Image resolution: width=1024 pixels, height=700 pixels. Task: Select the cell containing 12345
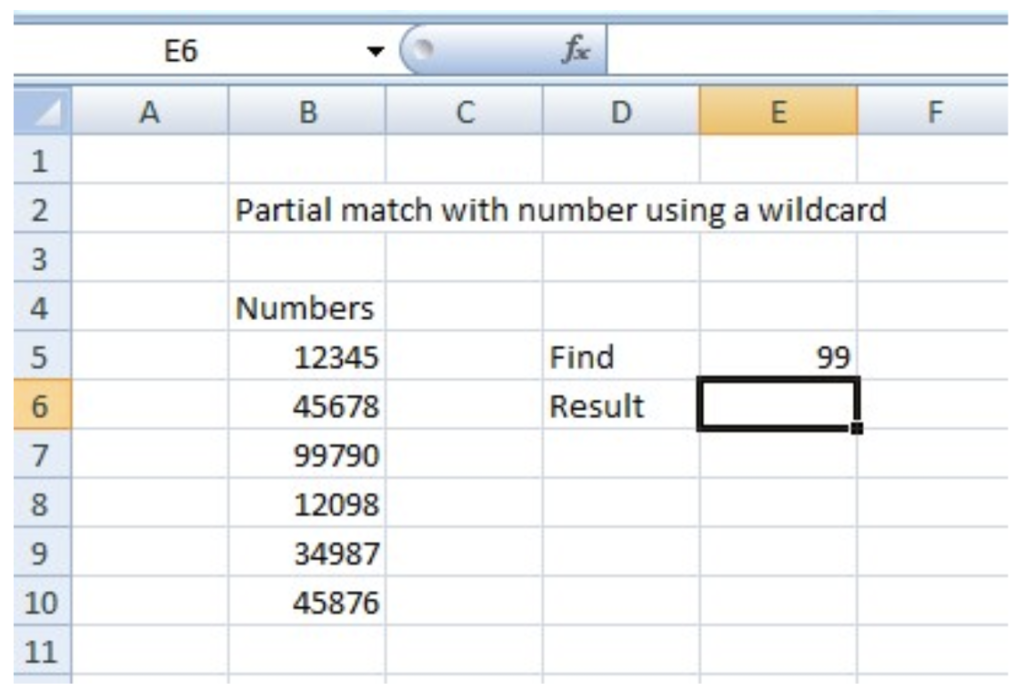pyautogui.click(x=307, y=357)
